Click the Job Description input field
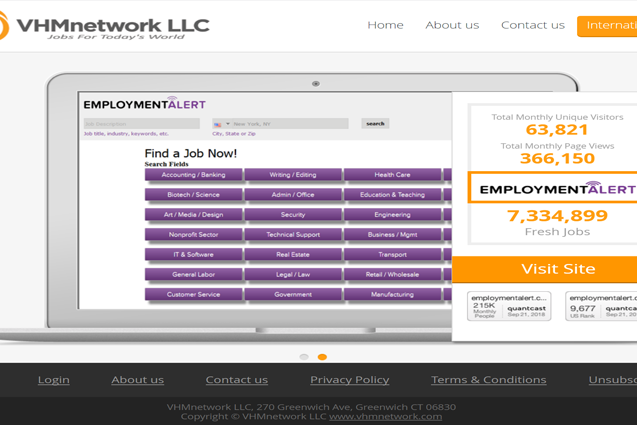Viewport: 637px width, 425px height. click(x=141, y=124)
